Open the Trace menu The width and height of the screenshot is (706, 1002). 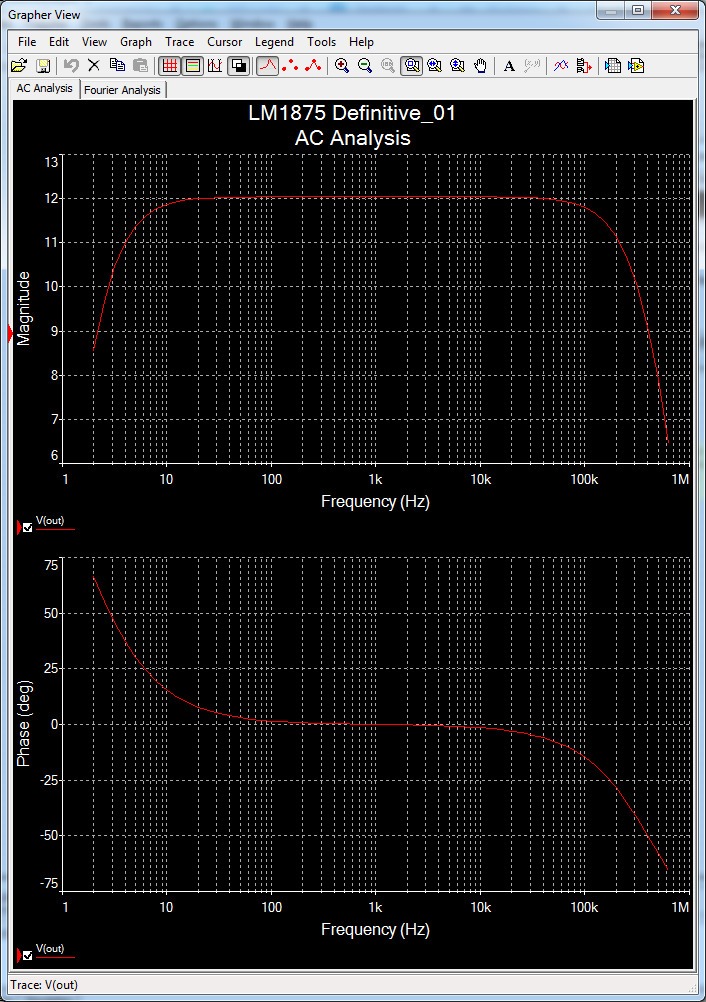click(x=180, y=42)
